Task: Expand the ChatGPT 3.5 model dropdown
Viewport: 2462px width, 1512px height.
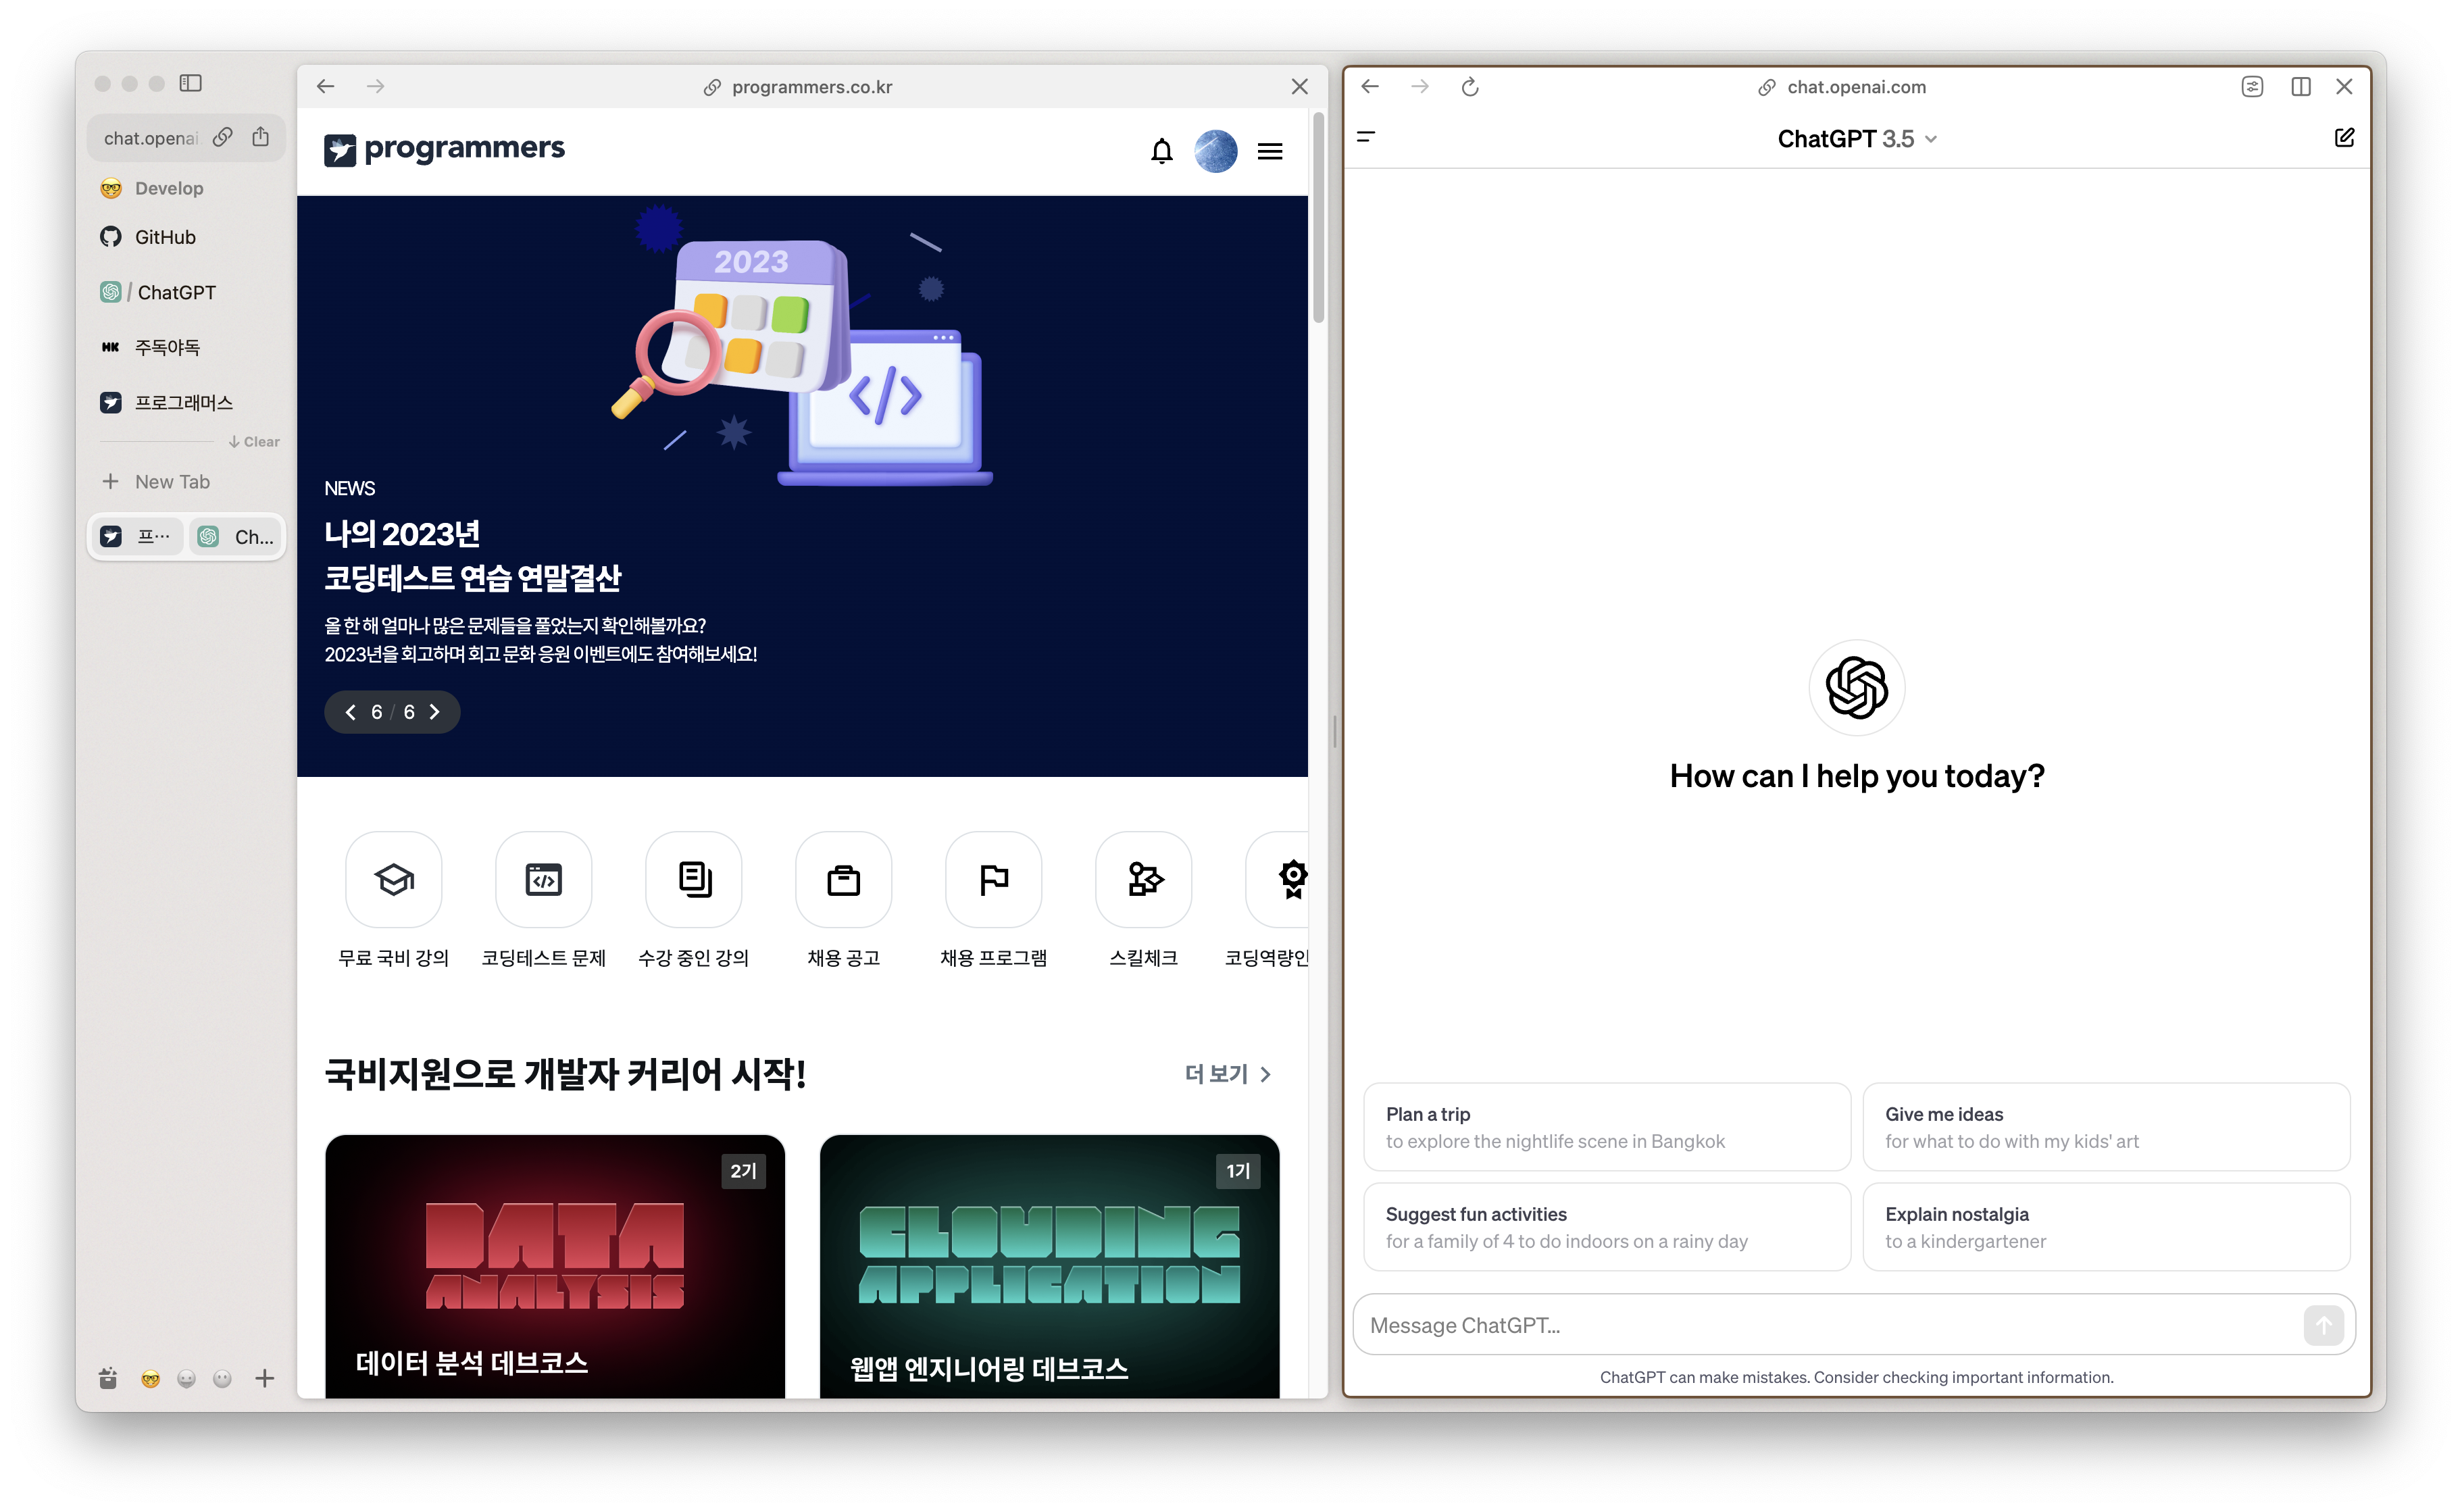Action: click(x=1858, y=139)
